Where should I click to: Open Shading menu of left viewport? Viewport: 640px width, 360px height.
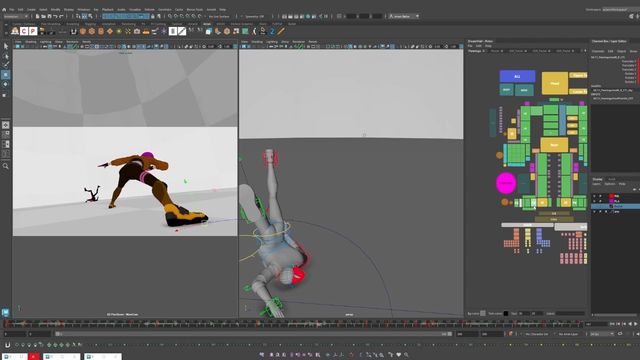point(31,42)
